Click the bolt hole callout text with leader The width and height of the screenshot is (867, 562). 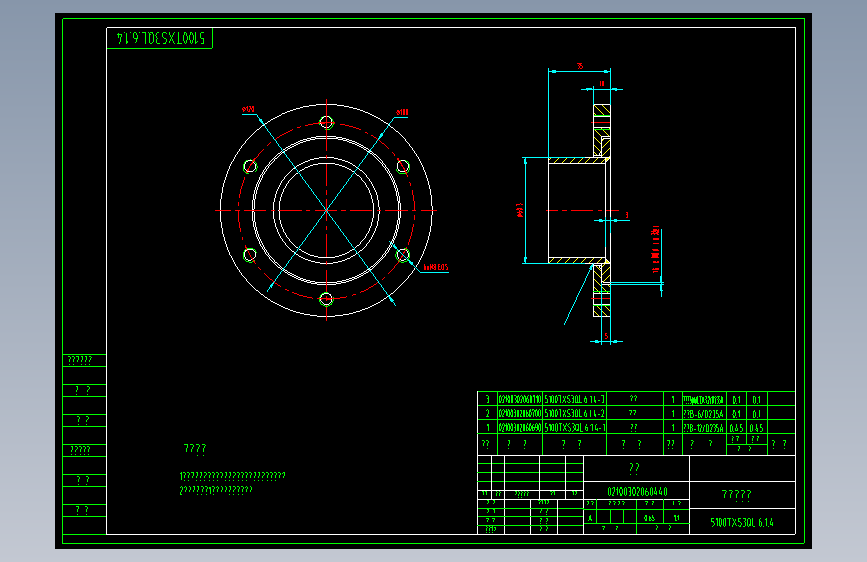coord(436,267)
